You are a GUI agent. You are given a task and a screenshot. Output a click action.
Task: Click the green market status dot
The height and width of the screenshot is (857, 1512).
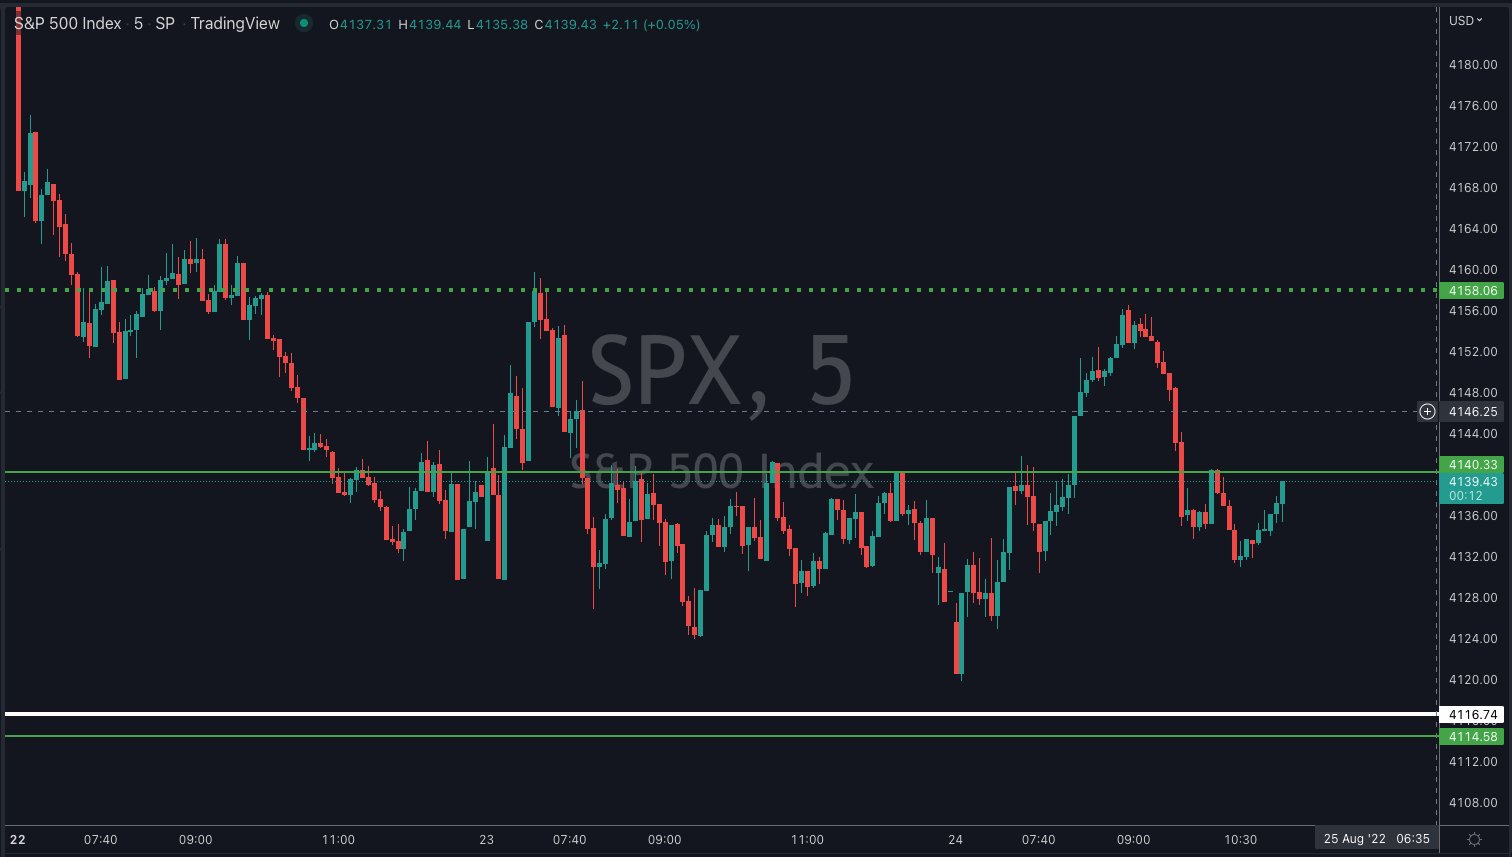304,23
